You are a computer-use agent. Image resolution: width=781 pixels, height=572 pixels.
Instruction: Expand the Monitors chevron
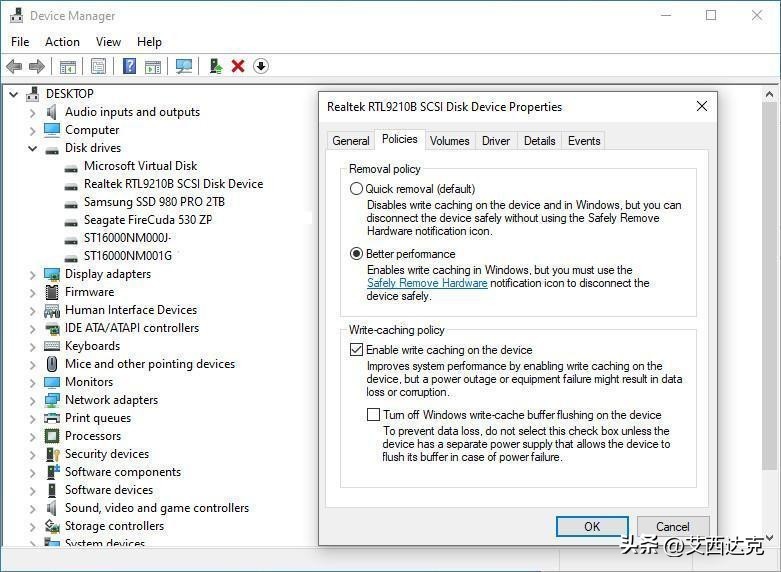(32, 383)
